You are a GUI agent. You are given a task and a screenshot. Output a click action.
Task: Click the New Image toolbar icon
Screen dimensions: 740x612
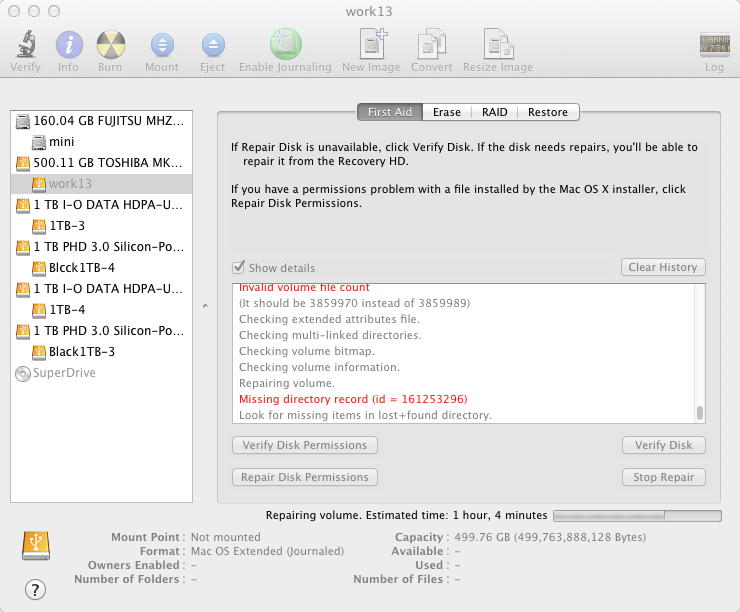click(x=372, y=43)
